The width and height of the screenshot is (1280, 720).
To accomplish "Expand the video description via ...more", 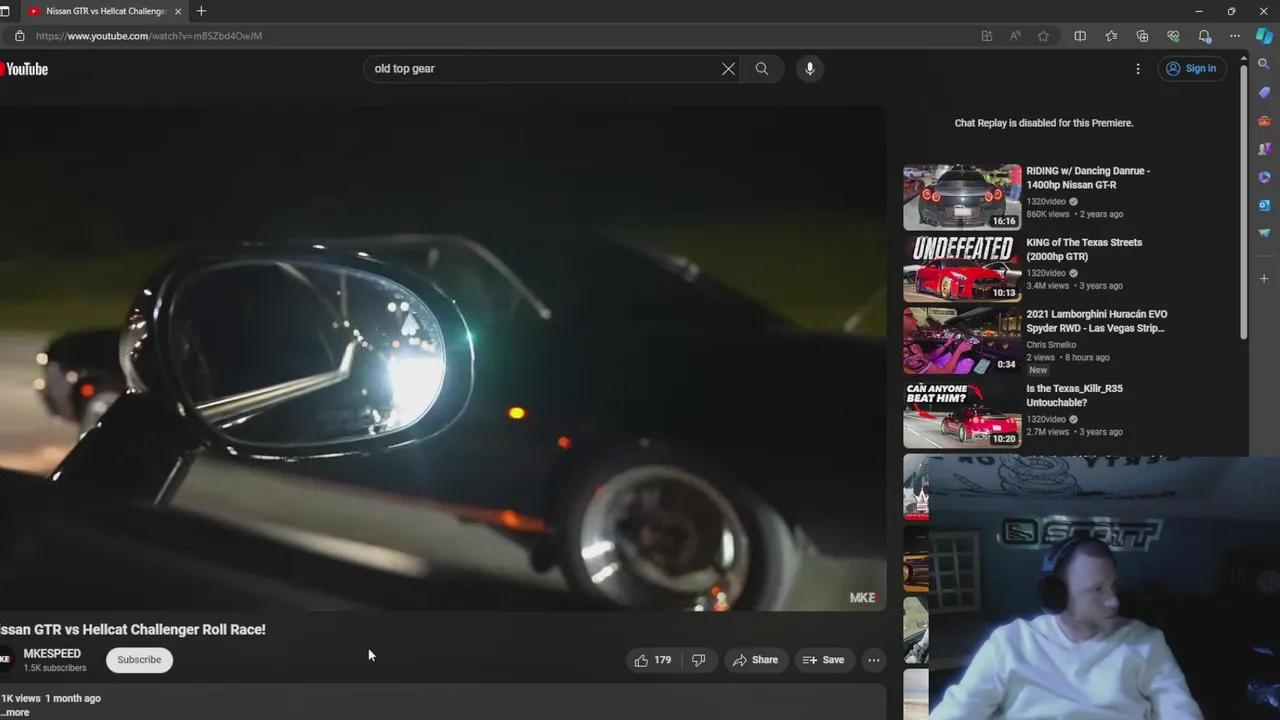I will click(15, 712).
